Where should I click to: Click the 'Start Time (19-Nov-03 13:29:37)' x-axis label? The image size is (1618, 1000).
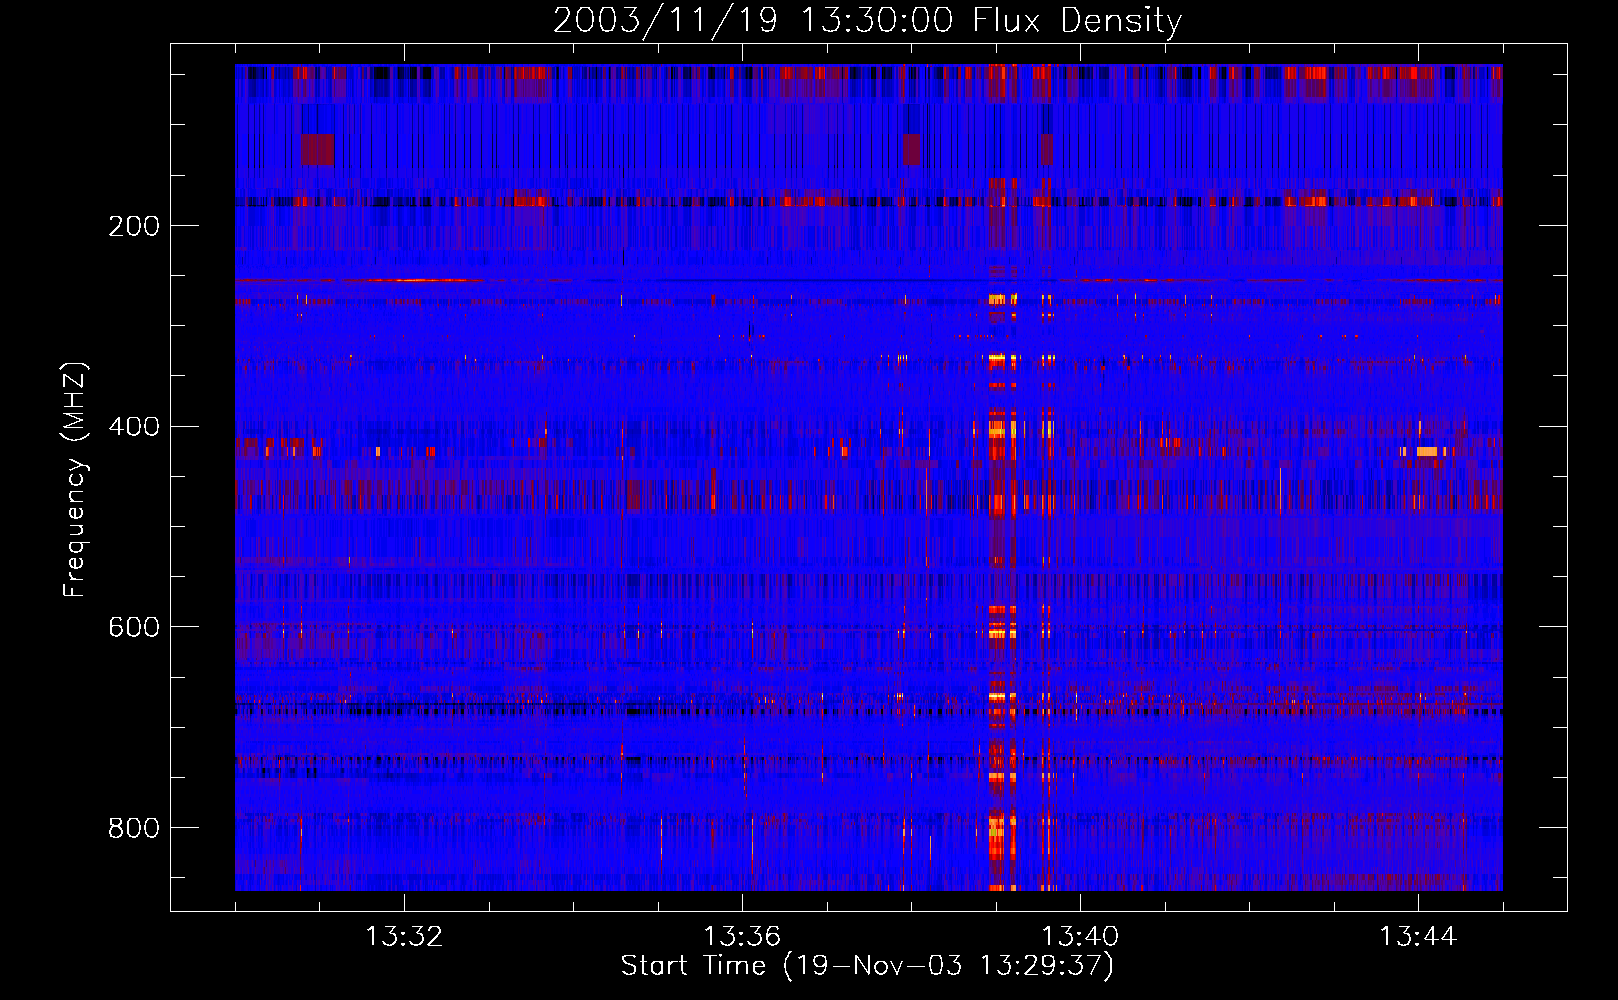867,966
